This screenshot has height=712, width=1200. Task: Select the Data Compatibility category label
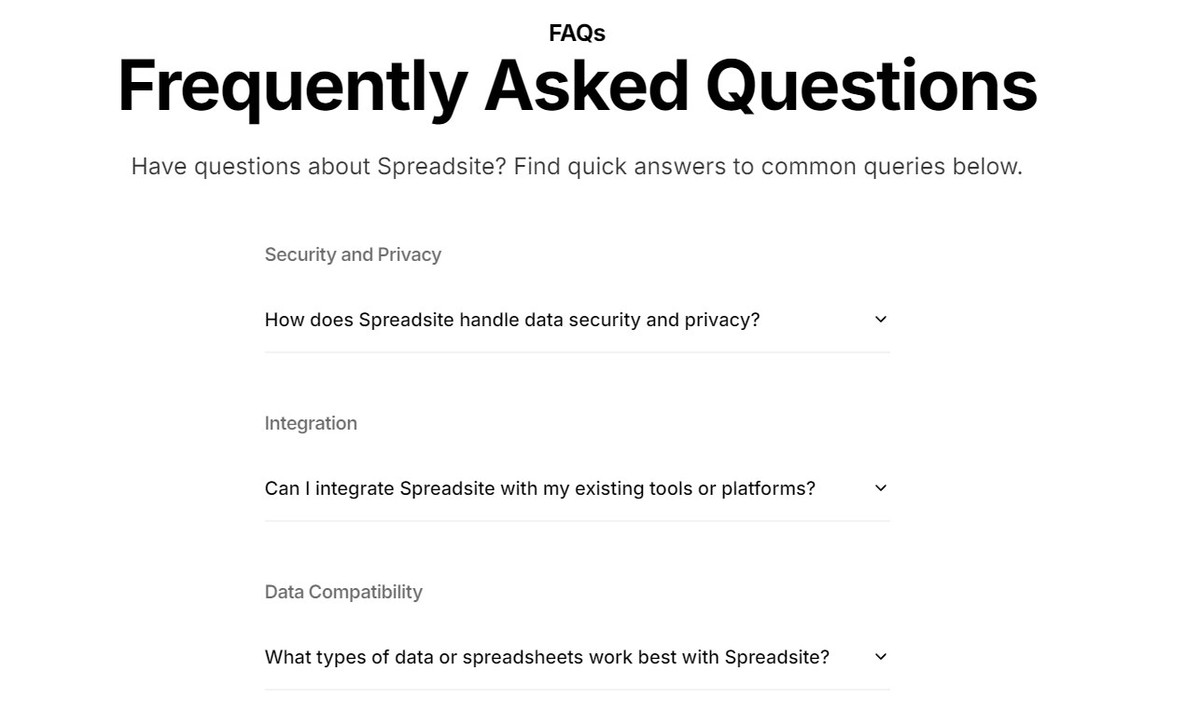(x=343, y=592)
